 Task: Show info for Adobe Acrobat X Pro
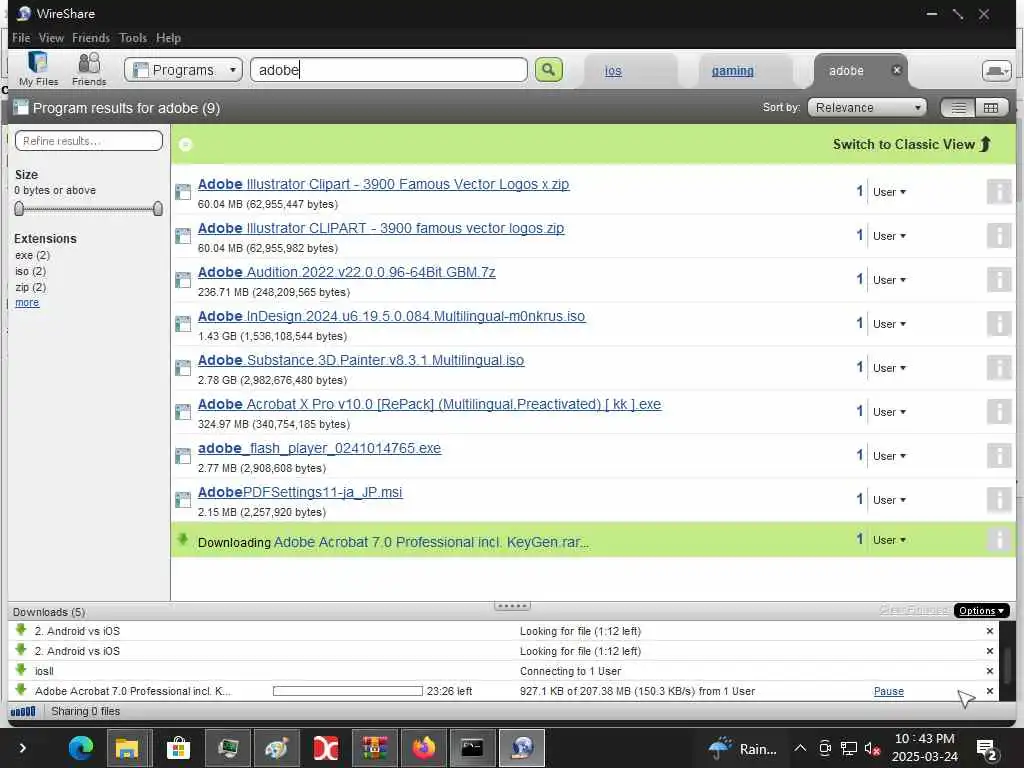999,411
